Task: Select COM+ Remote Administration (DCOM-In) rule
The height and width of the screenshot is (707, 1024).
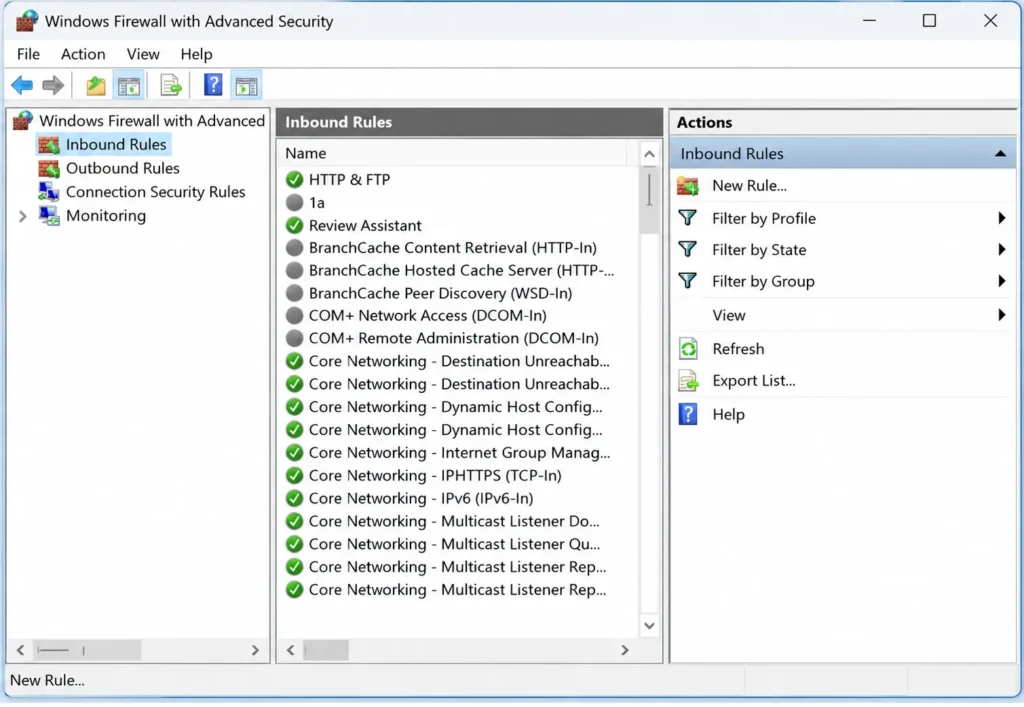Action: (x=453, y=338)
